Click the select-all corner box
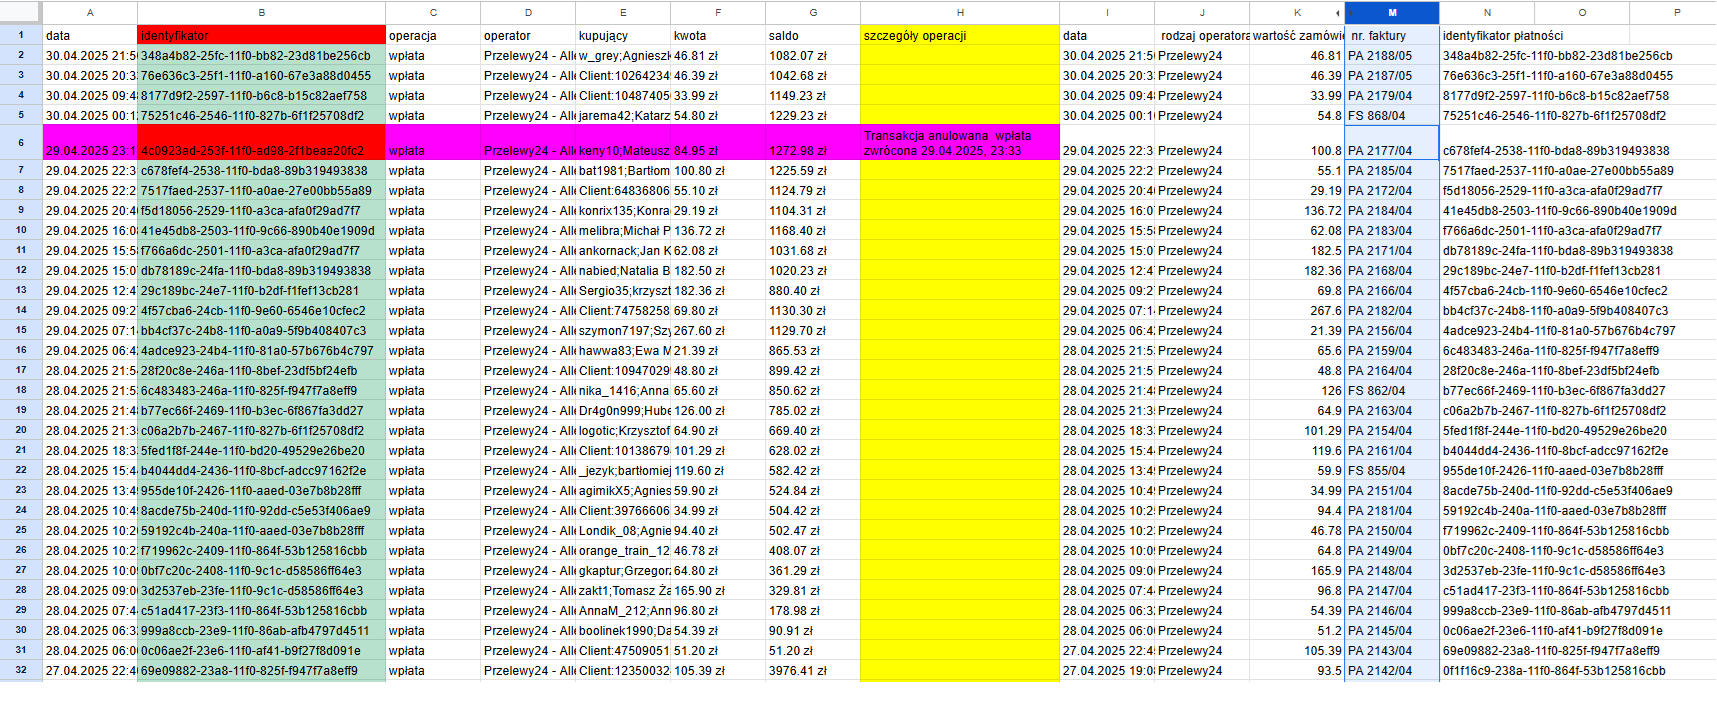1717x709 pixels. click(x=20, y=13)
